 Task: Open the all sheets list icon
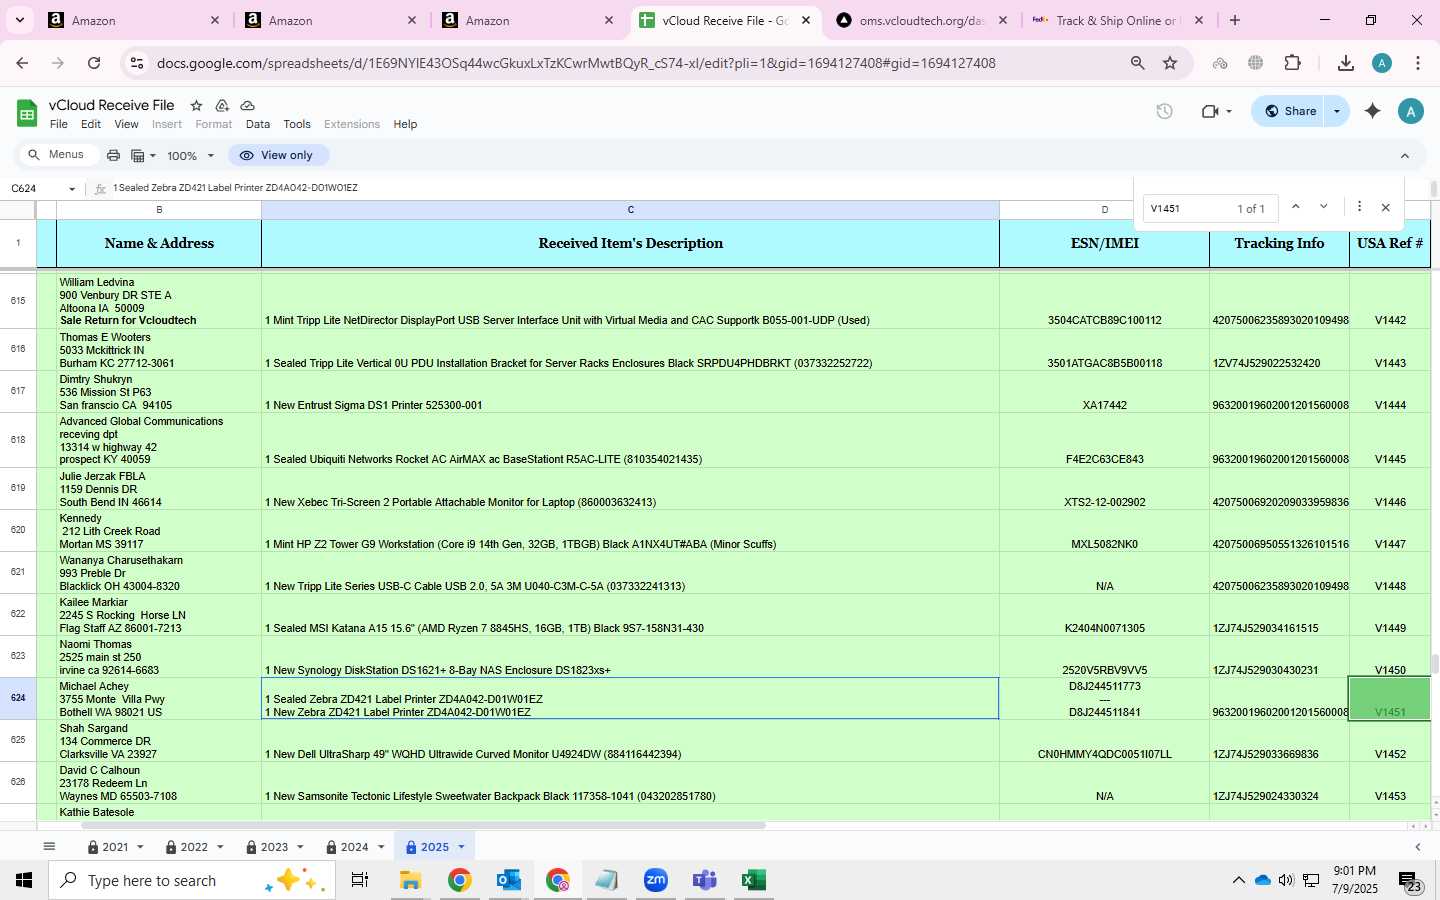coord(49,847)
